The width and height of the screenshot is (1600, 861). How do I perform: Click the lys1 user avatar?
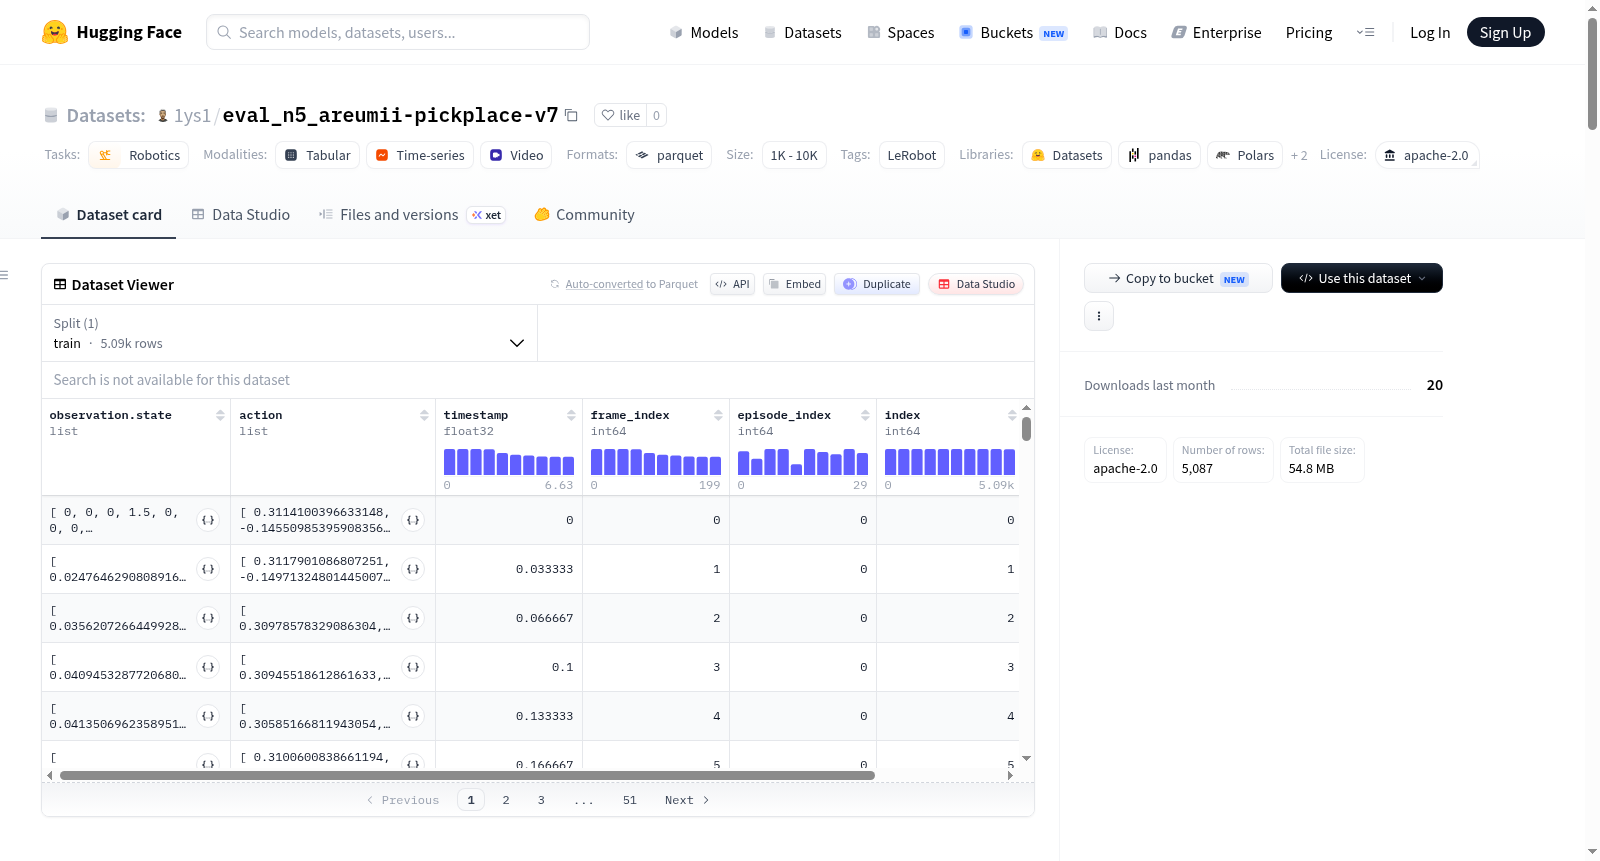coord(163,116)
